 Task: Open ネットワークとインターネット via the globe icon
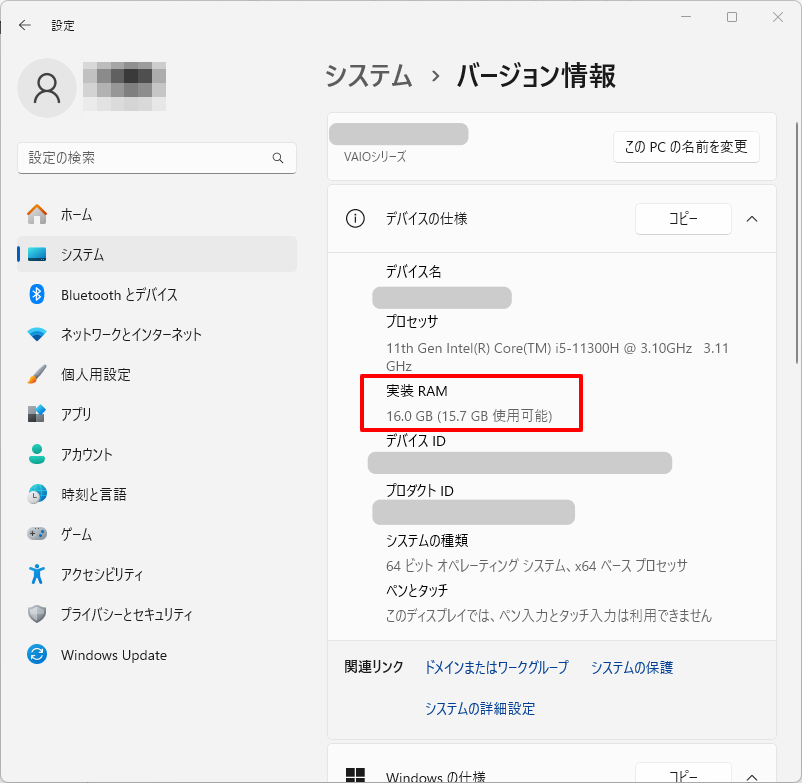coord(37,334)
